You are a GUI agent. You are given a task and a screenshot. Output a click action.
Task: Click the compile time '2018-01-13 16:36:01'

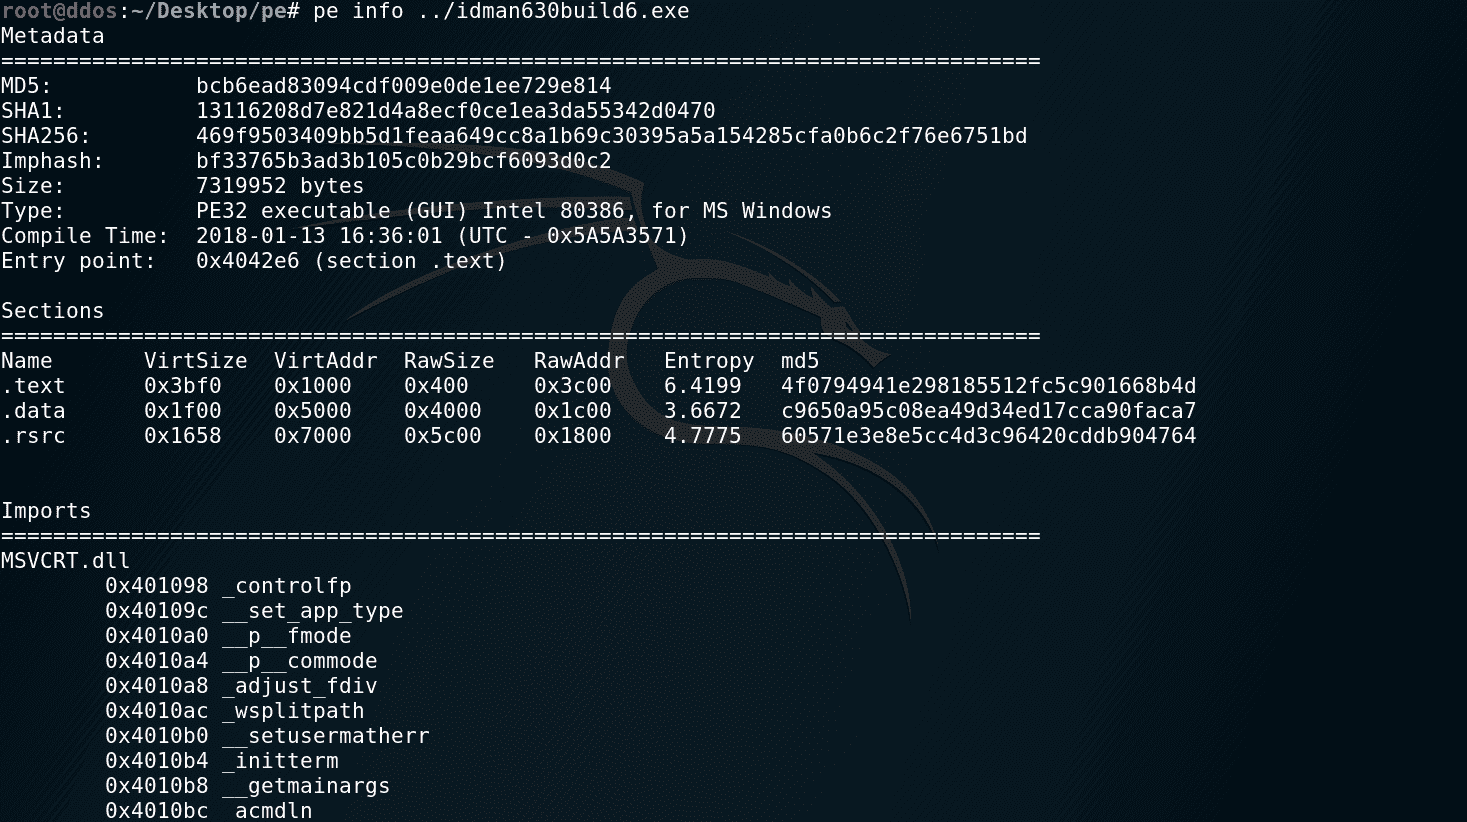319,236
